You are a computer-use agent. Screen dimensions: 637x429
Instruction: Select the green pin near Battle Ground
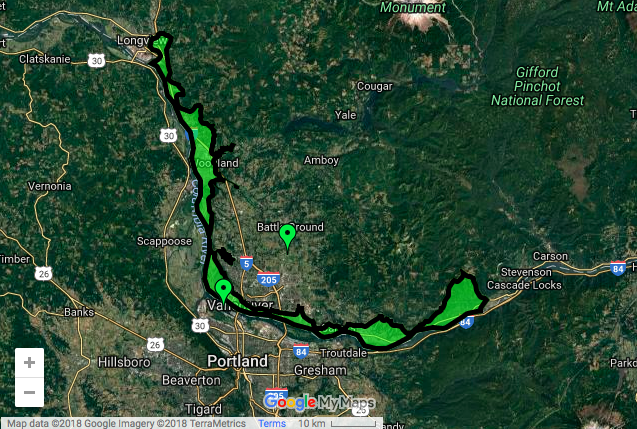(288, 236)
